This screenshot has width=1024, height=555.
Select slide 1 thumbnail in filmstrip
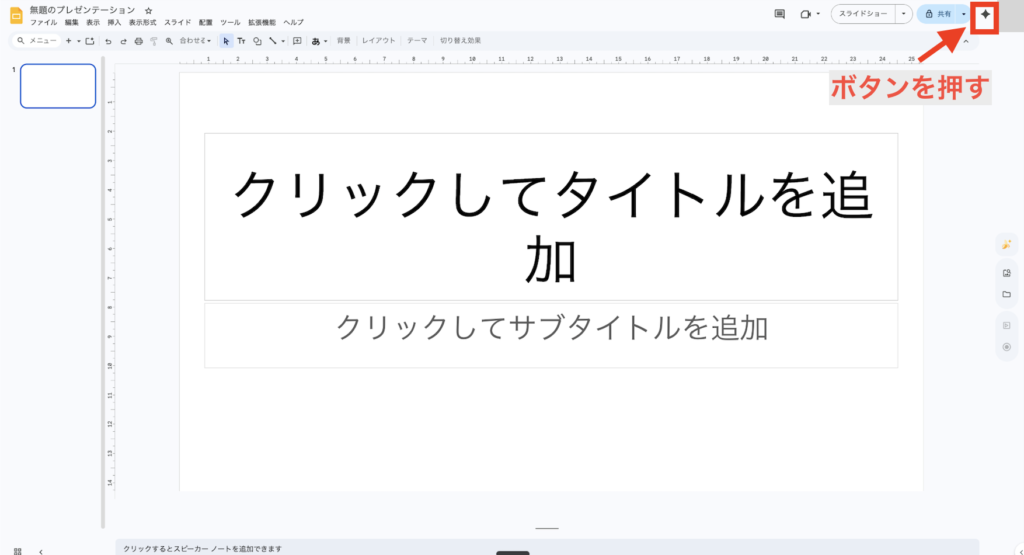(58, 86)
